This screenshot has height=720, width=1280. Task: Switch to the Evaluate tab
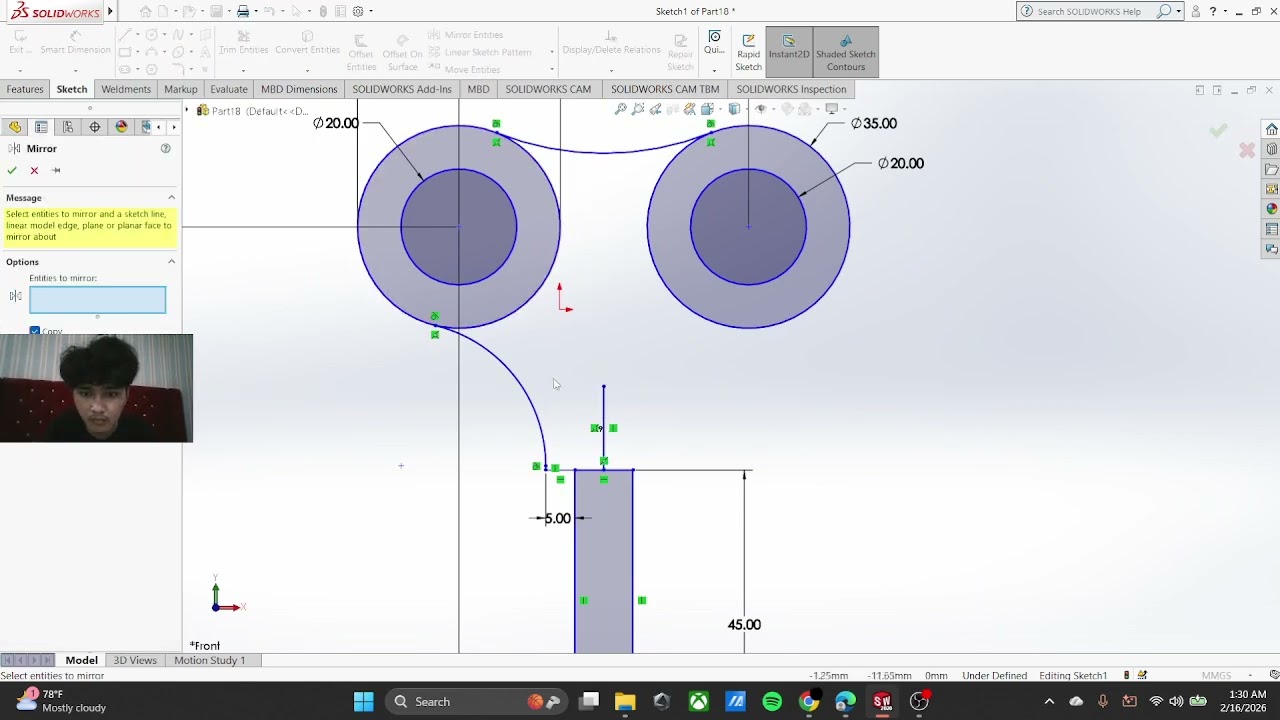coord(229,89)
